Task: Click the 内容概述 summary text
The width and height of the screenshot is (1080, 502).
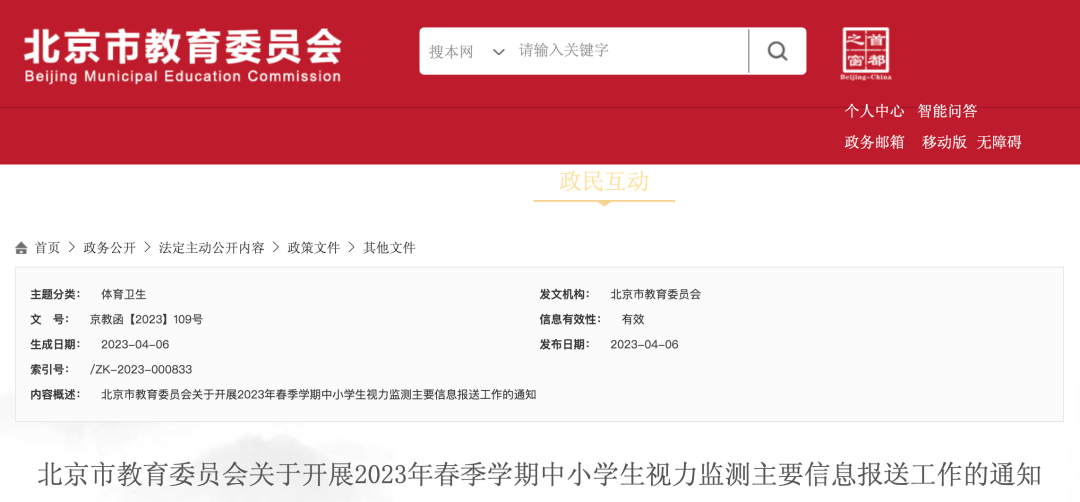Action: pos(318,395)
